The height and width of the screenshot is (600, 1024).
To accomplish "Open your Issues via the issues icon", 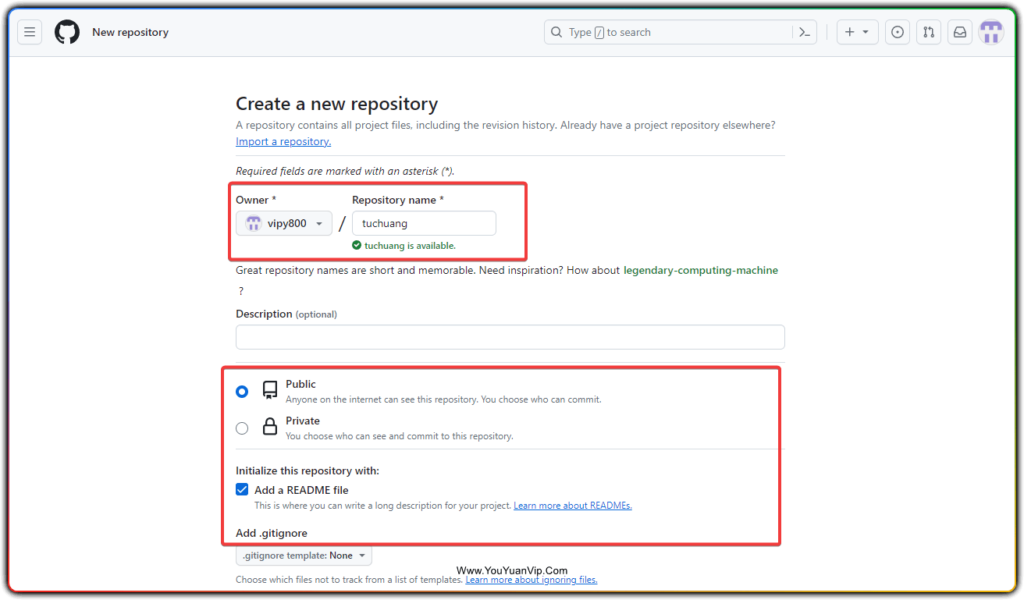I will [897, 31].
